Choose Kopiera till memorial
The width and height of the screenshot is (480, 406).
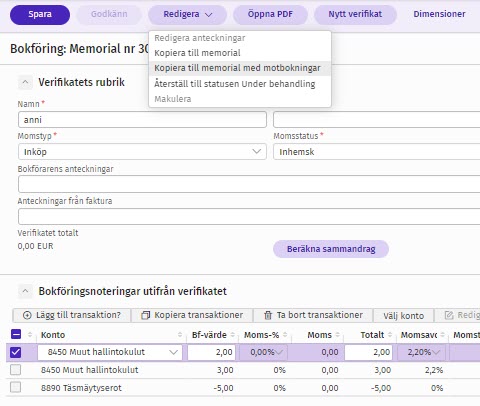point(197,53)
